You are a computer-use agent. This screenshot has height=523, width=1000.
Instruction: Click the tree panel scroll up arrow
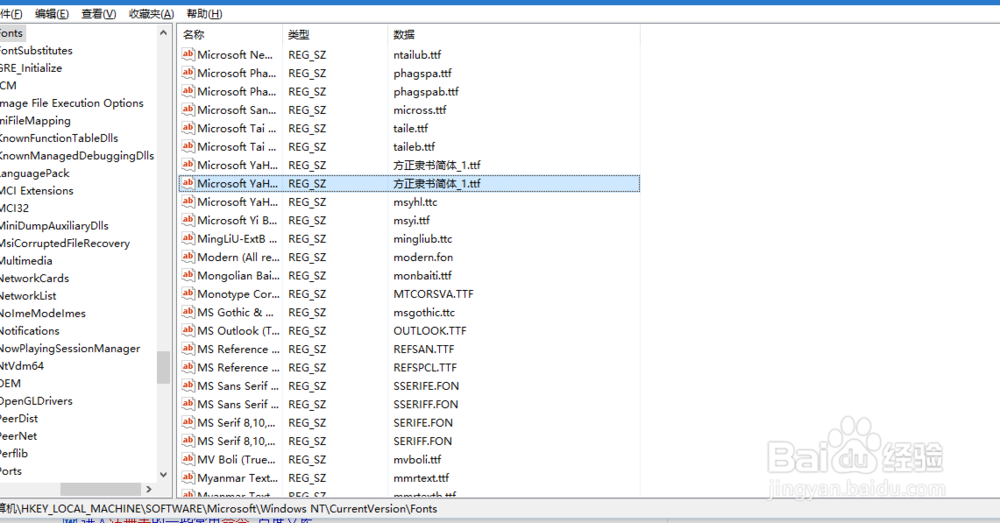coord(163,33)
